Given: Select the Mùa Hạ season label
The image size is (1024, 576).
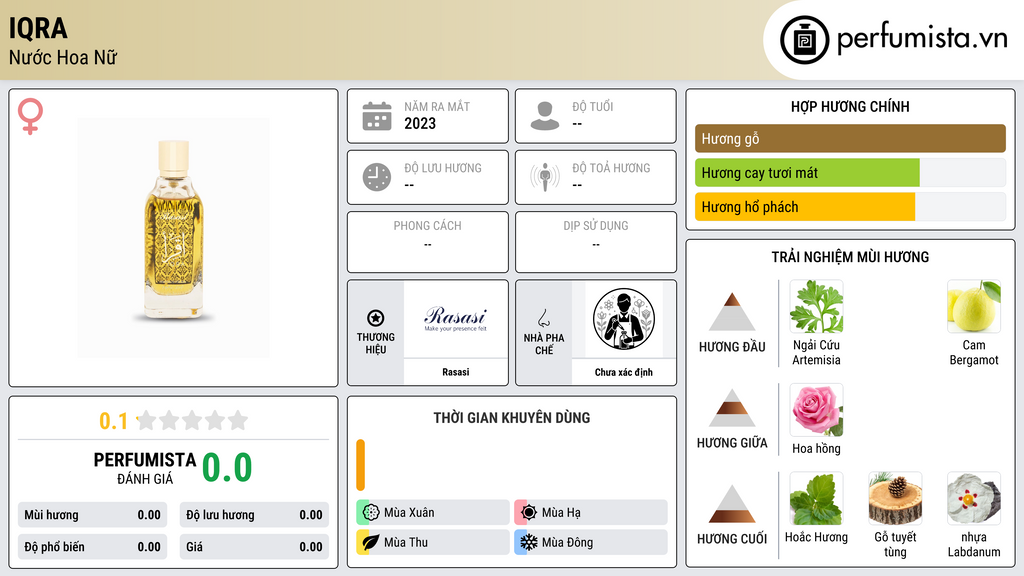Looking at the screenshot, I should pos(561,513).
